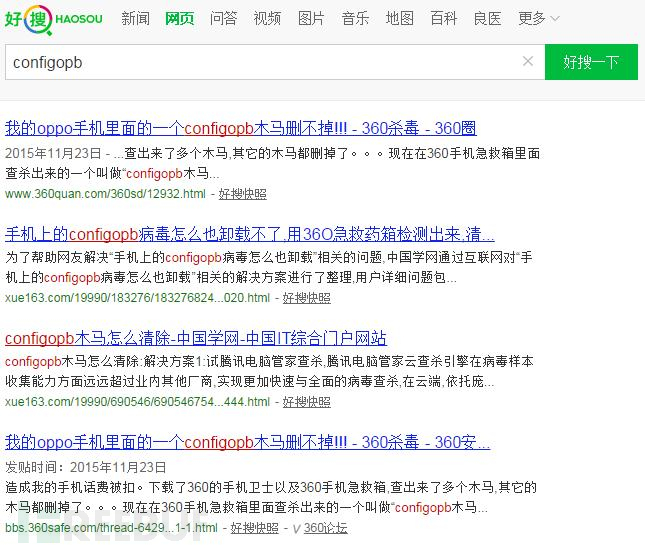645x550 pixels.
Task: Open 好搜快照 for xue163.com 183276824 result
Action: 306,298
